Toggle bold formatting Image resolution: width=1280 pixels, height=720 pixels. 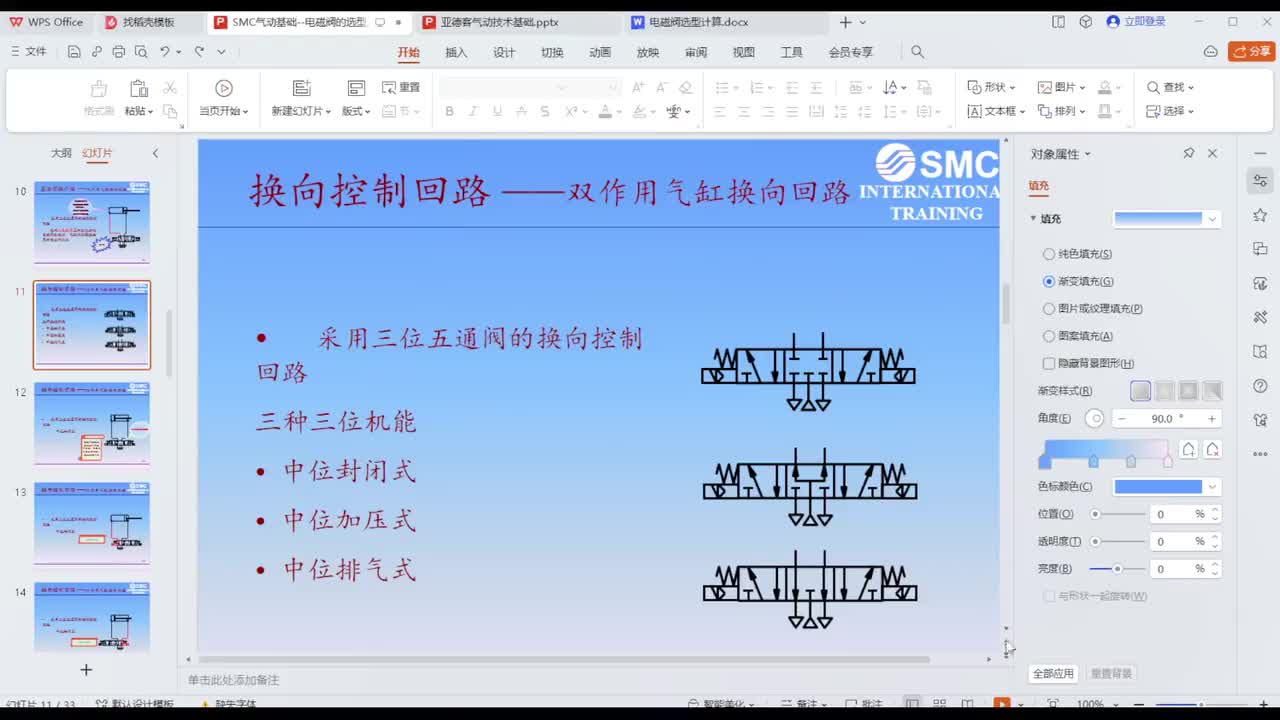click(x=449, y=111)
